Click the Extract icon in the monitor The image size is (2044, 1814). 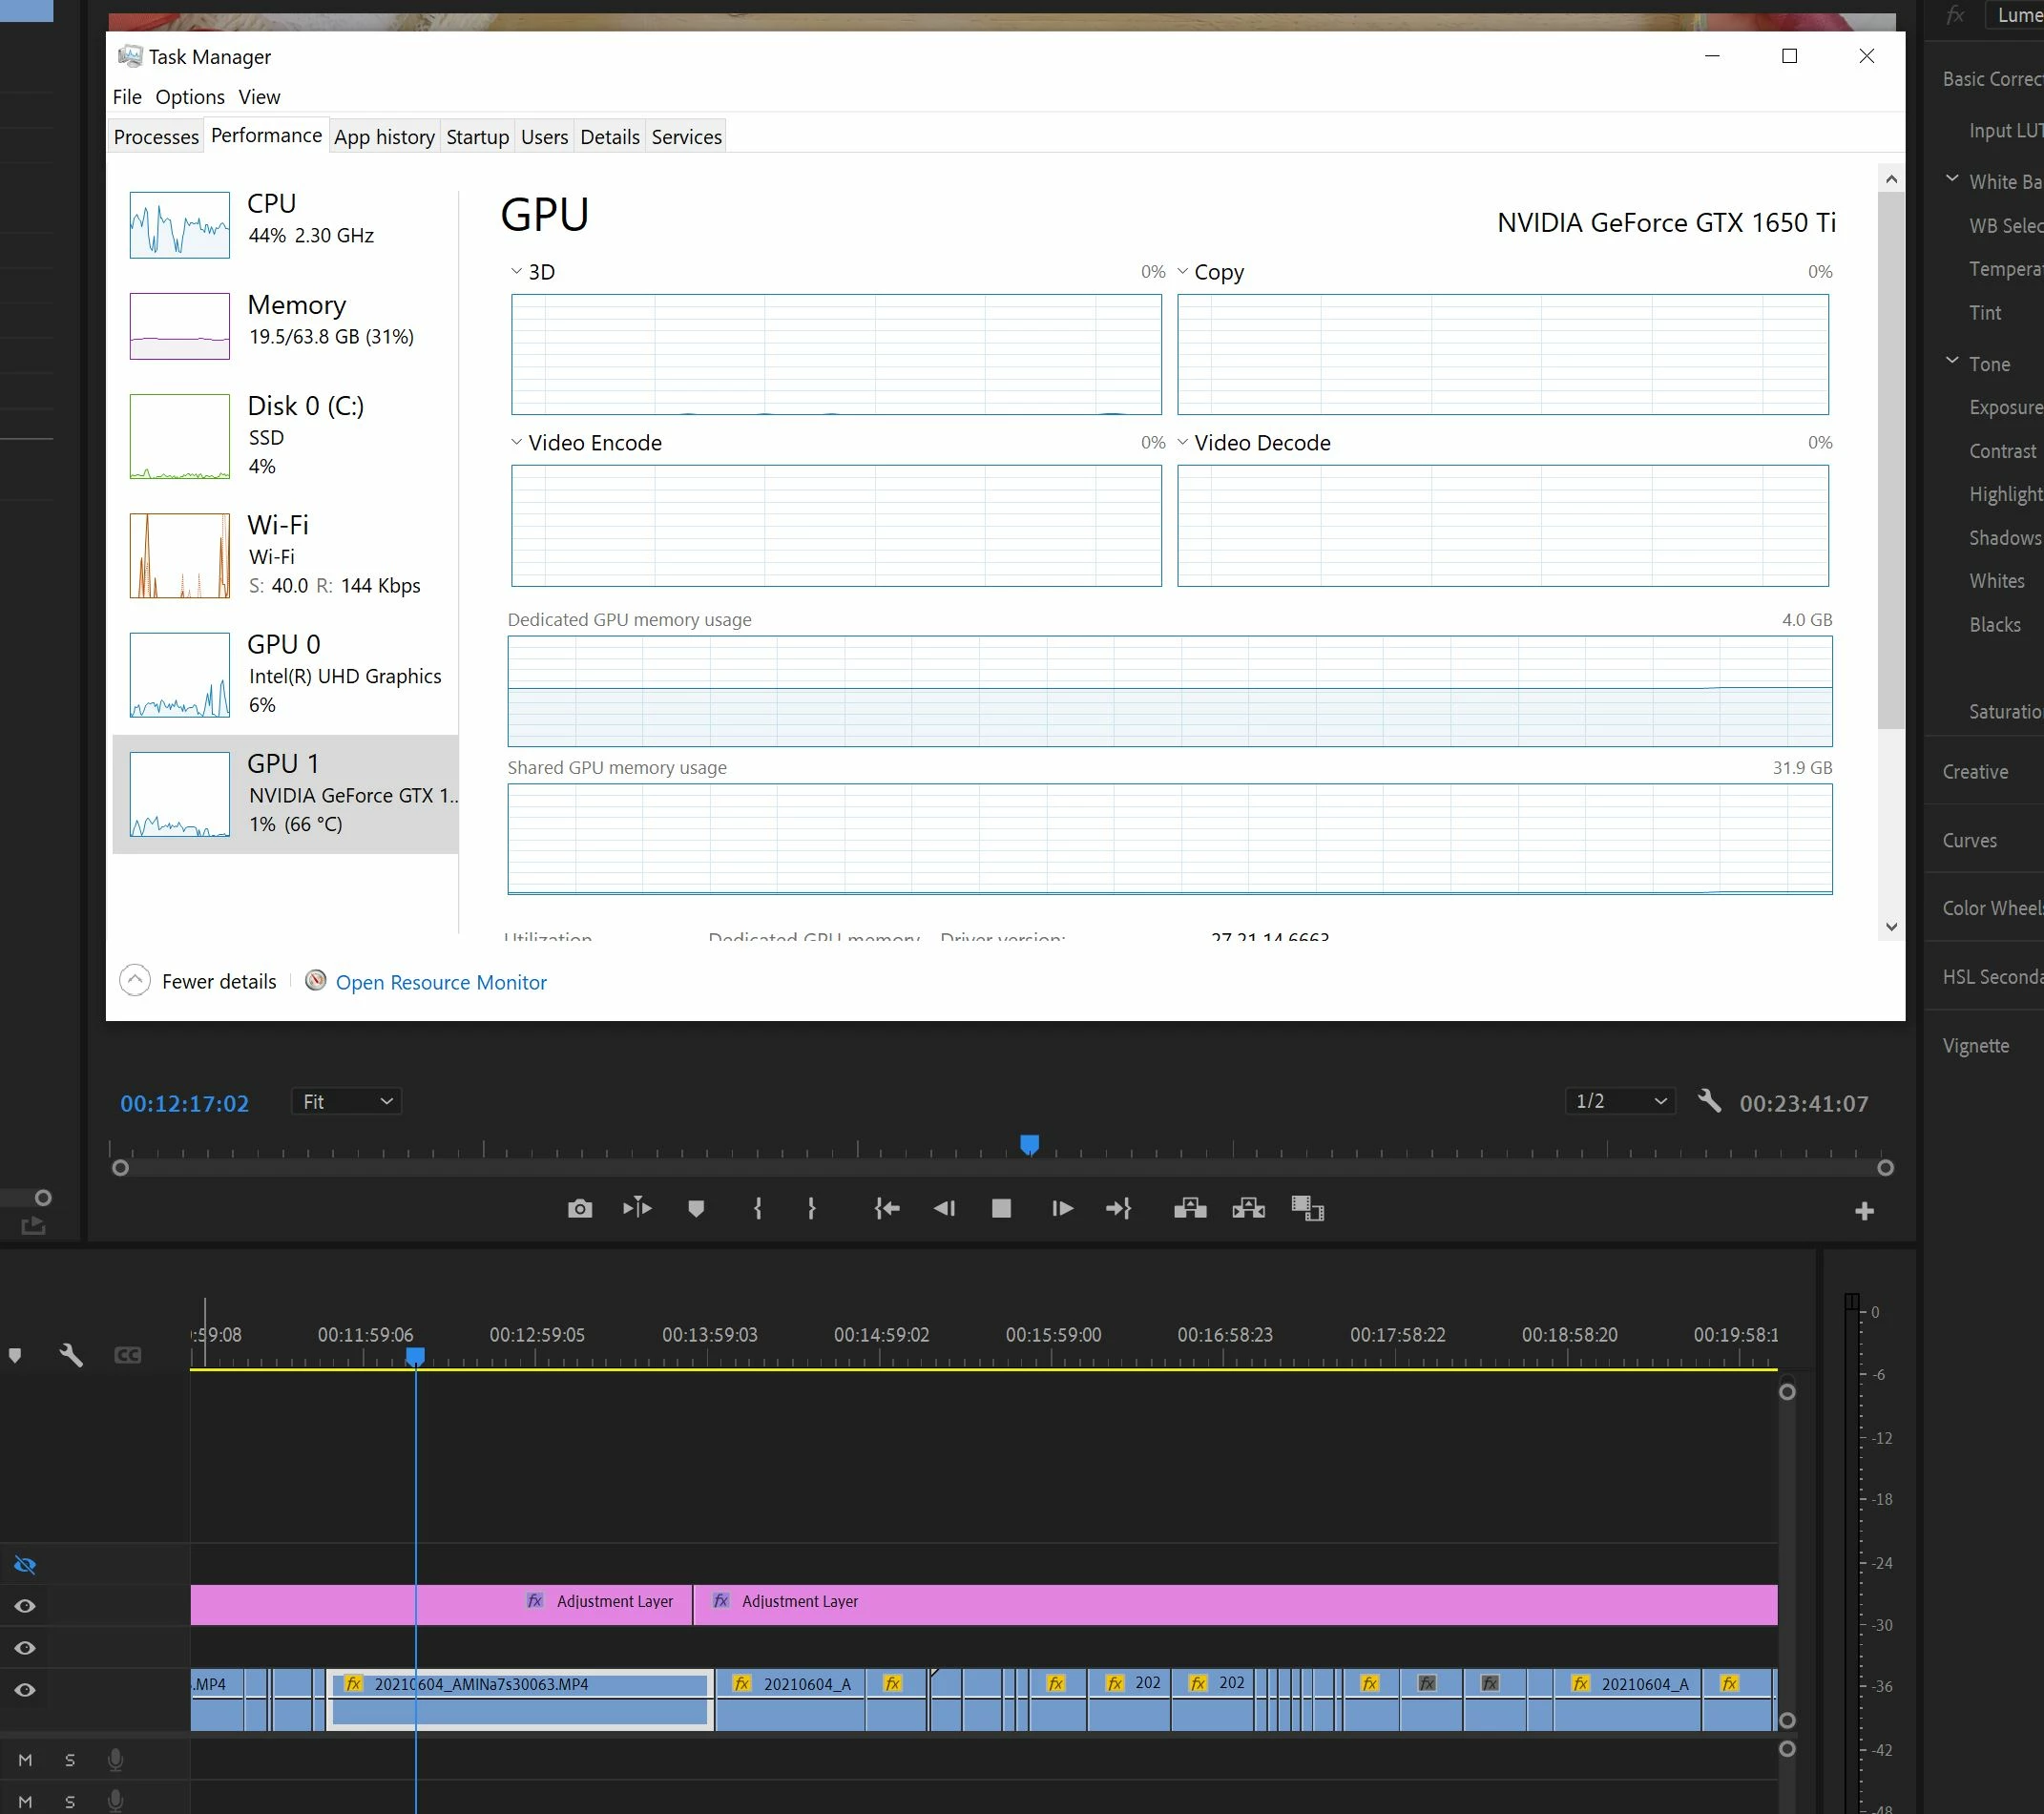coord(1248,1209)
